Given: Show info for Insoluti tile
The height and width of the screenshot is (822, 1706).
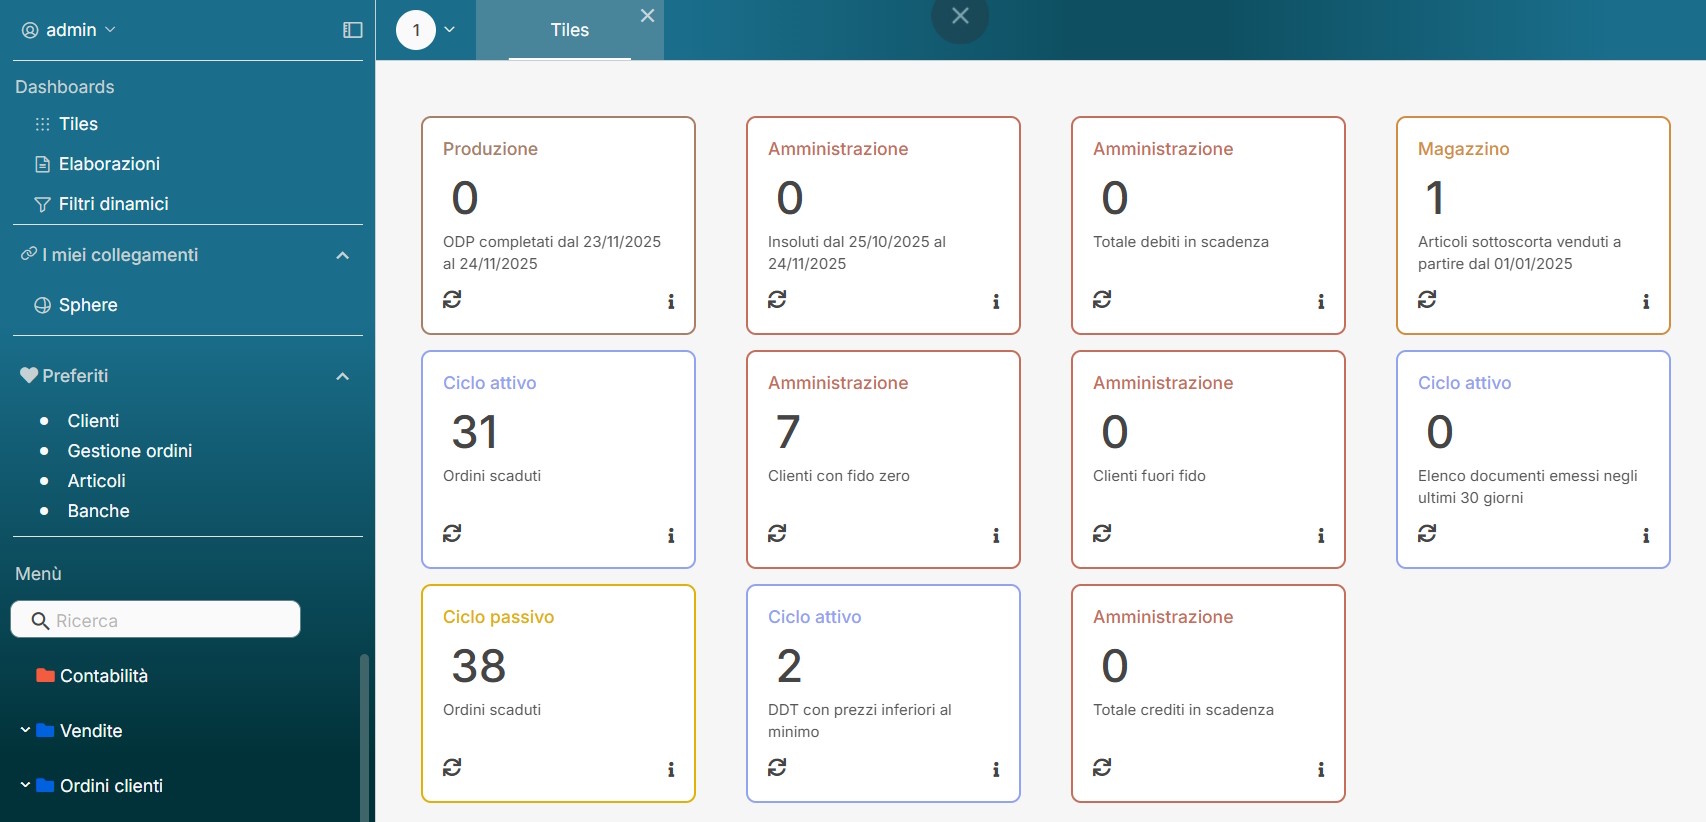Looking at the screenshot, I should pyautogui.click(x=995, y=301).
